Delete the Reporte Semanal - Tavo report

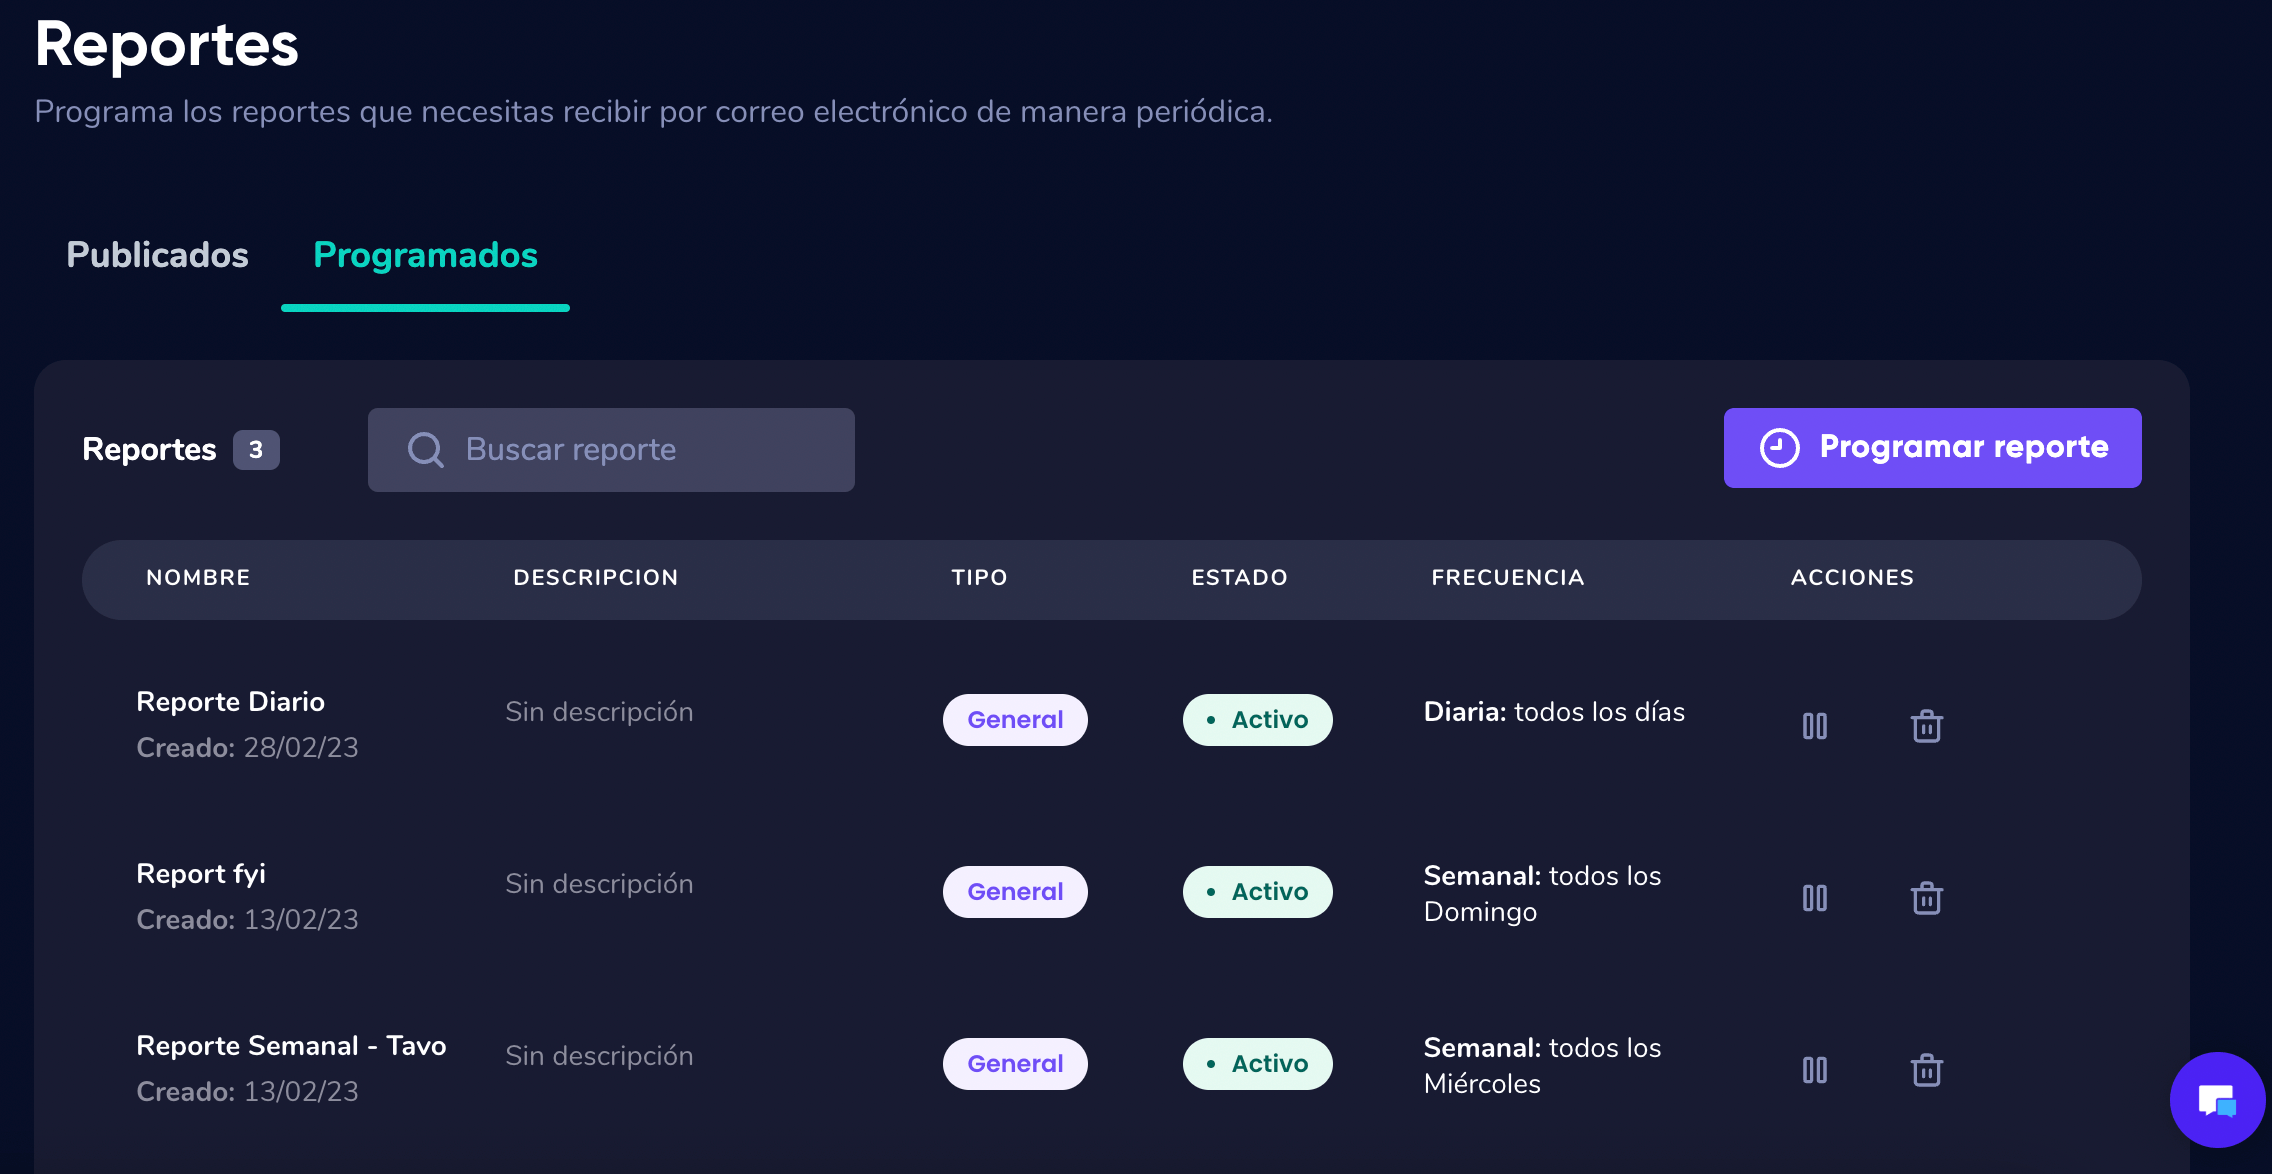tap(1926, 1070)
